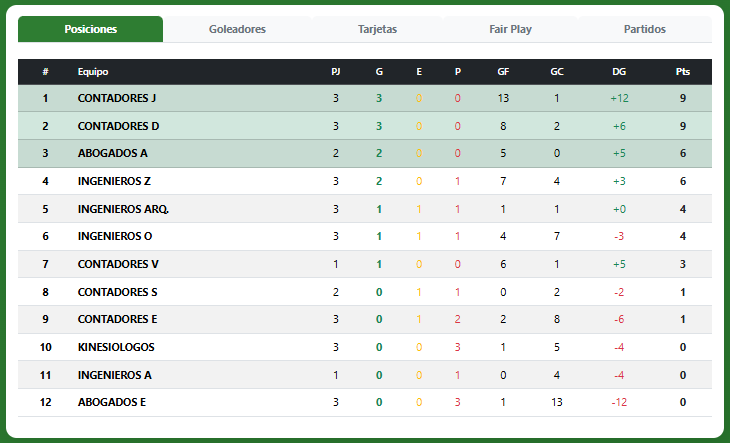Open the Tarjetas tab
The width and height of the screenshot is (730, 443).
[377, 29]
